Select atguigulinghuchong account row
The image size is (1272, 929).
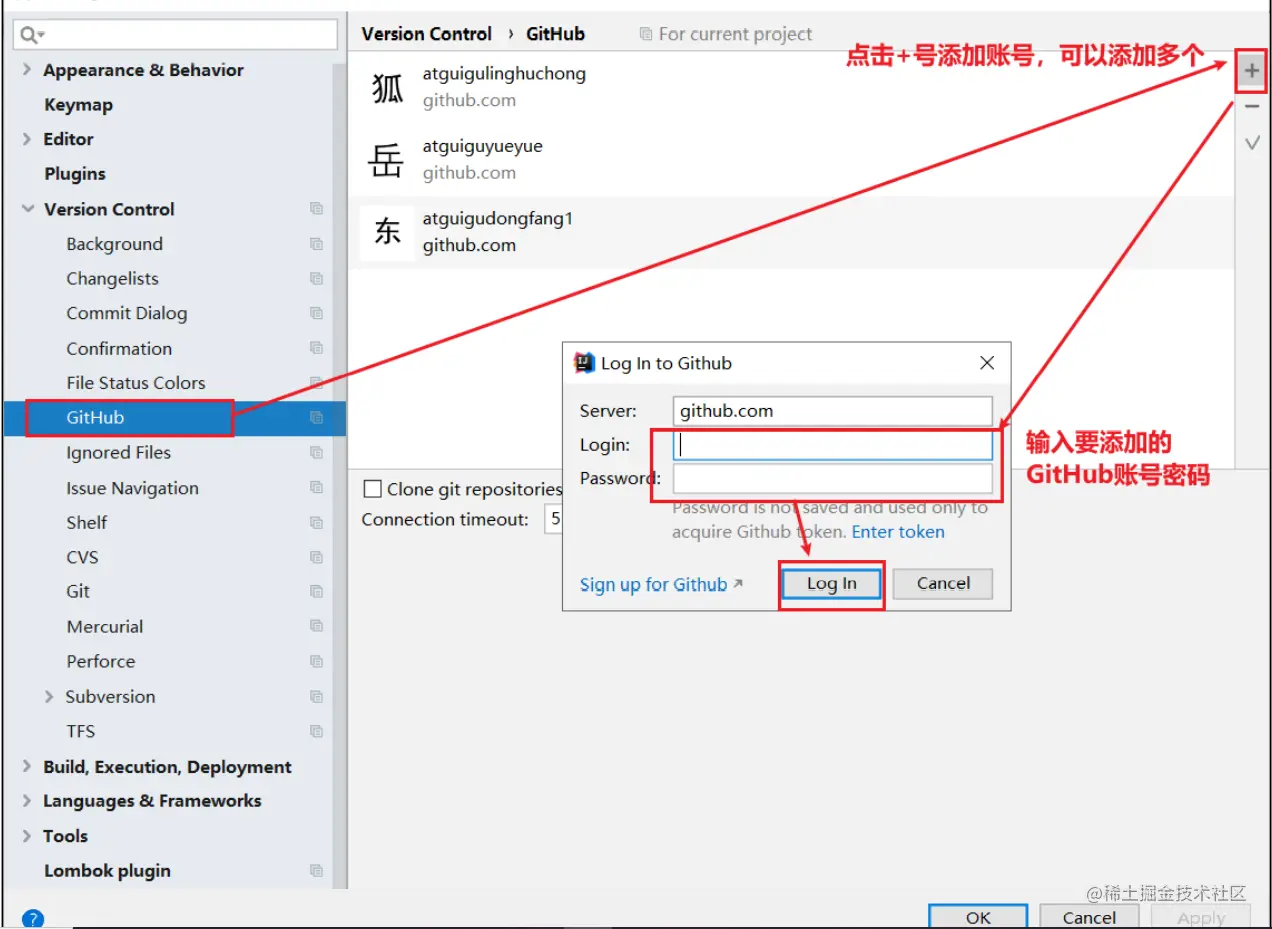(791, 88)
